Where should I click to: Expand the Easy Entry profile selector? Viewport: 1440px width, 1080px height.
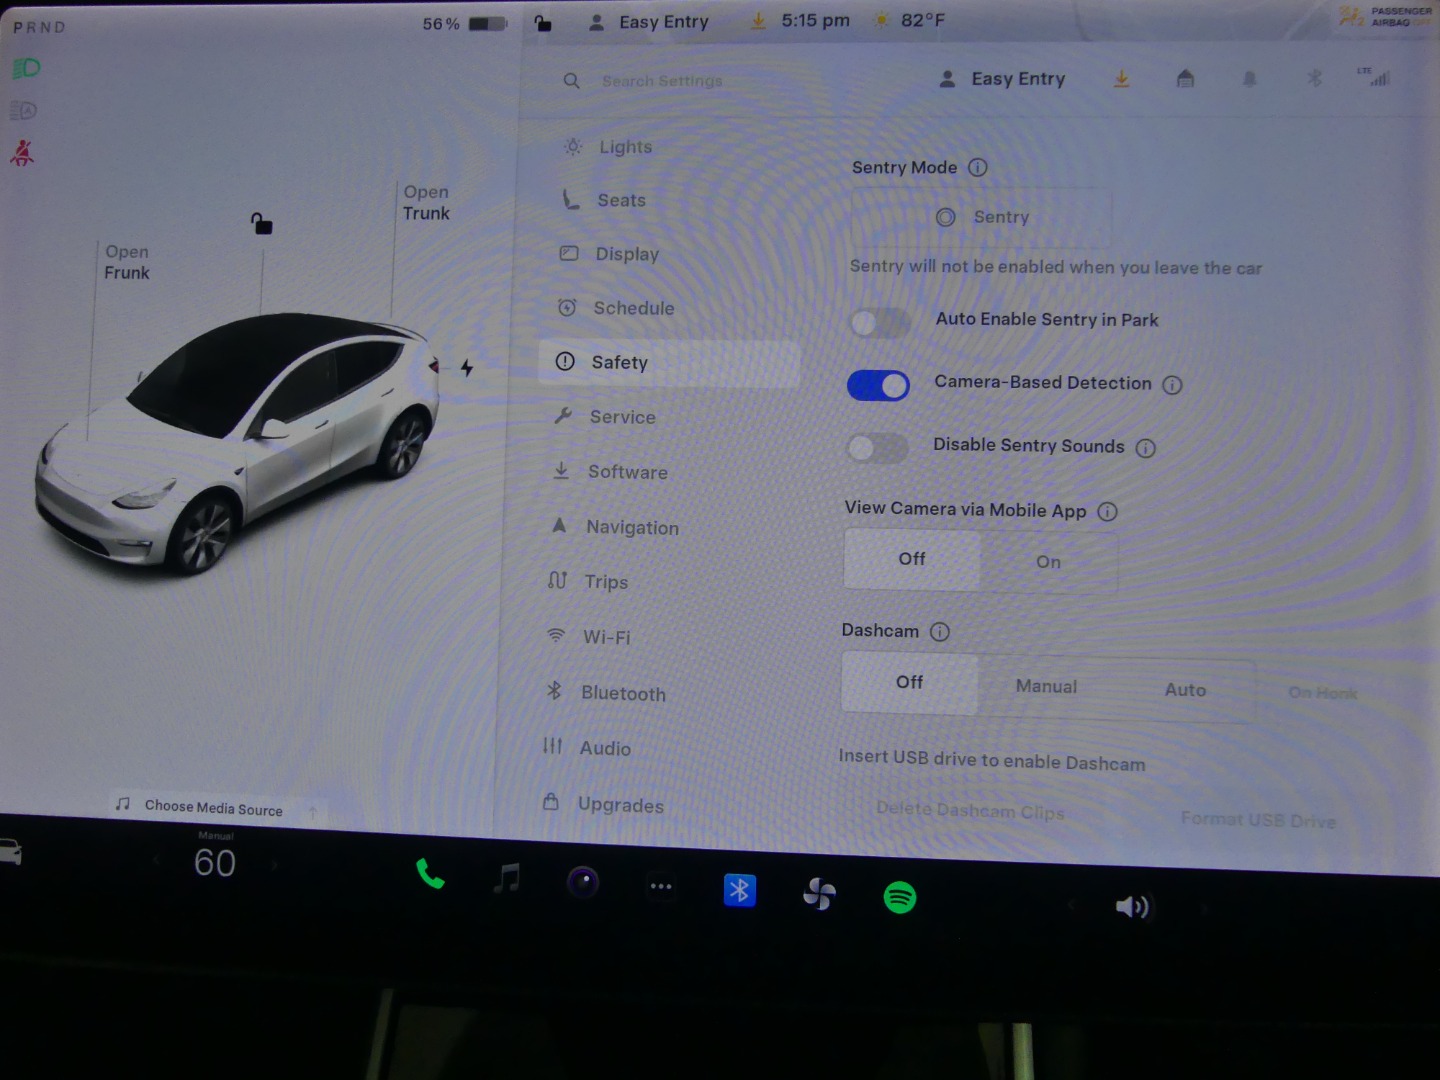1003,79
